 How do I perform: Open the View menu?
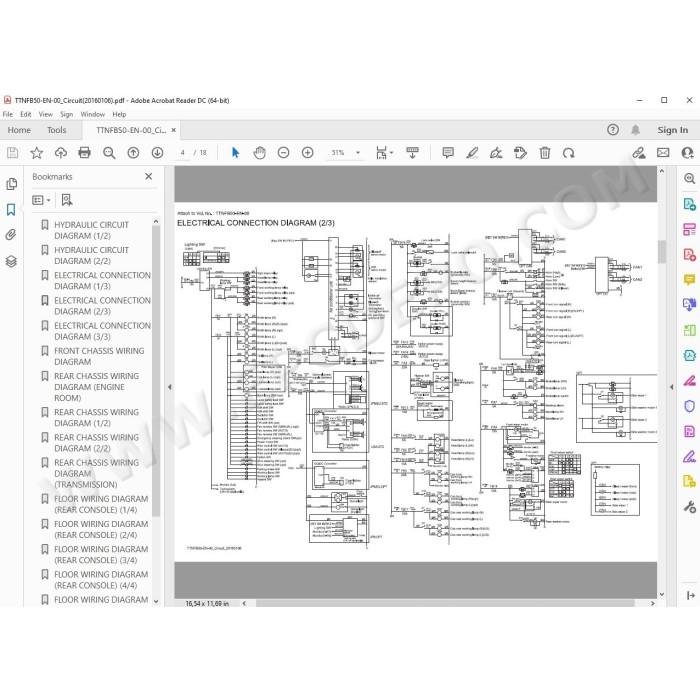tap(46, 114)
